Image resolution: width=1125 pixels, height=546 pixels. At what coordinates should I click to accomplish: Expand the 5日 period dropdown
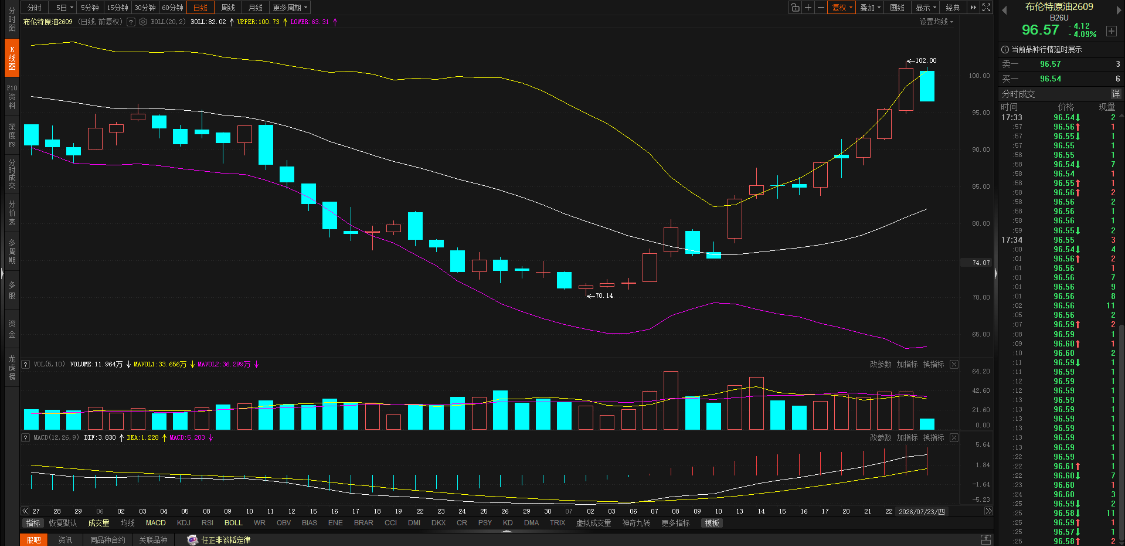[65, 7]
